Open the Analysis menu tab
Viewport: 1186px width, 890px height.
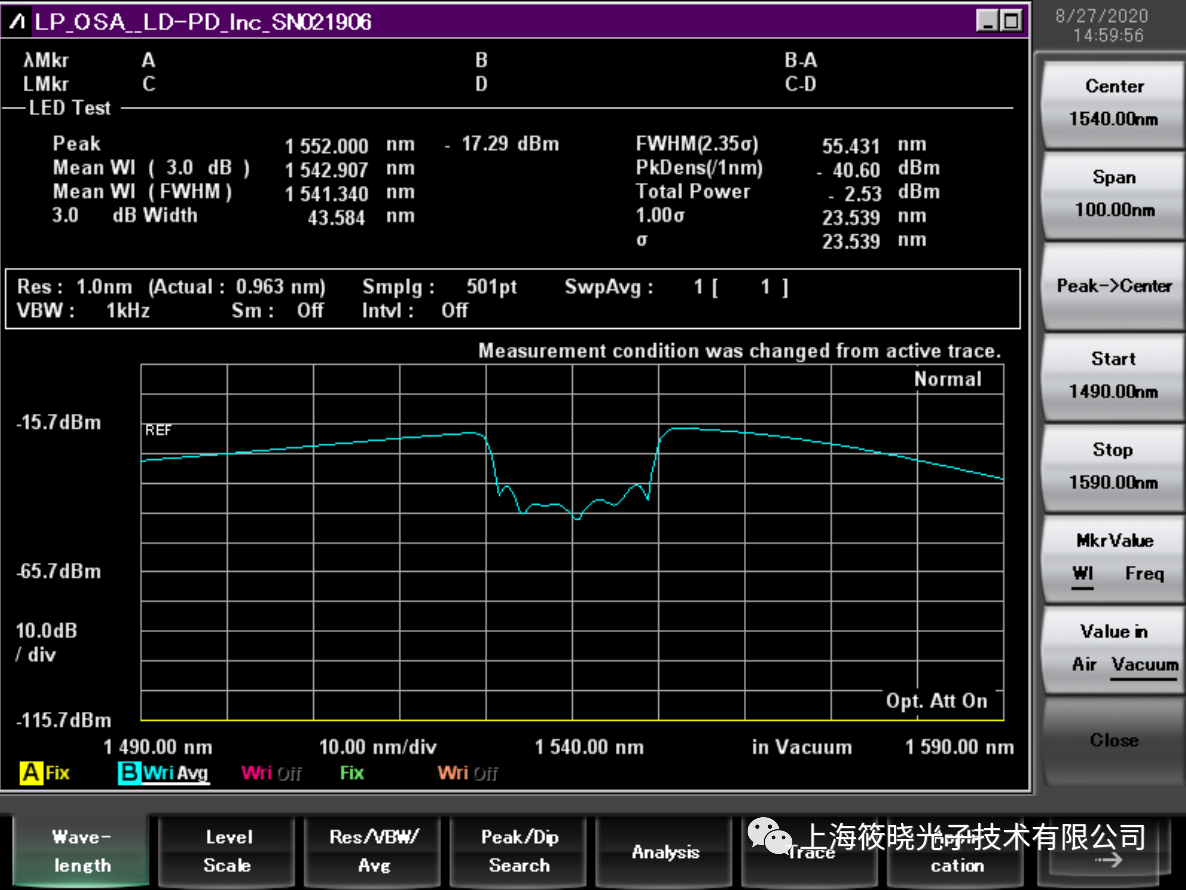[x=665, y=851]
